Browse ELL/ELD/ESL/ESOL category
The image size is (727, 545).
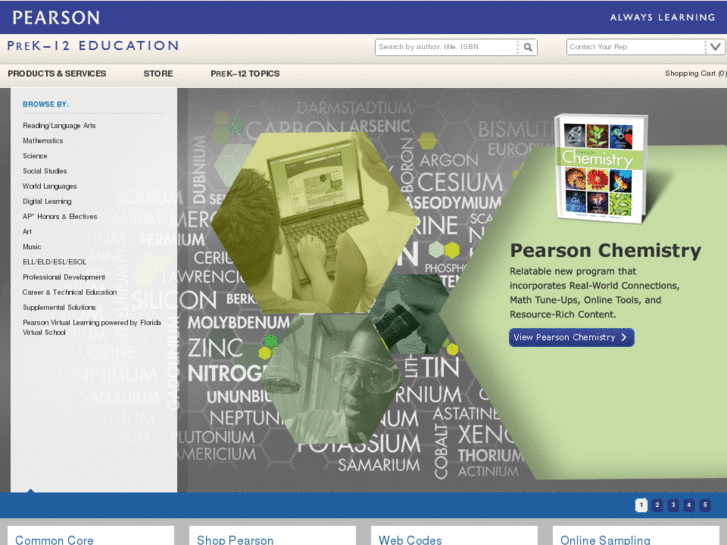point(54,262)
